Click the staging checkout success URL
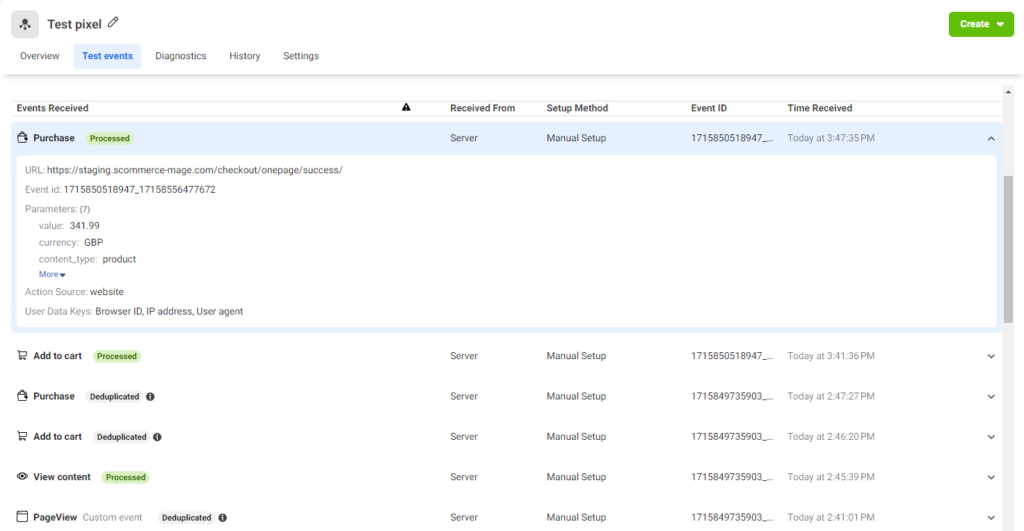 (195, 170)
